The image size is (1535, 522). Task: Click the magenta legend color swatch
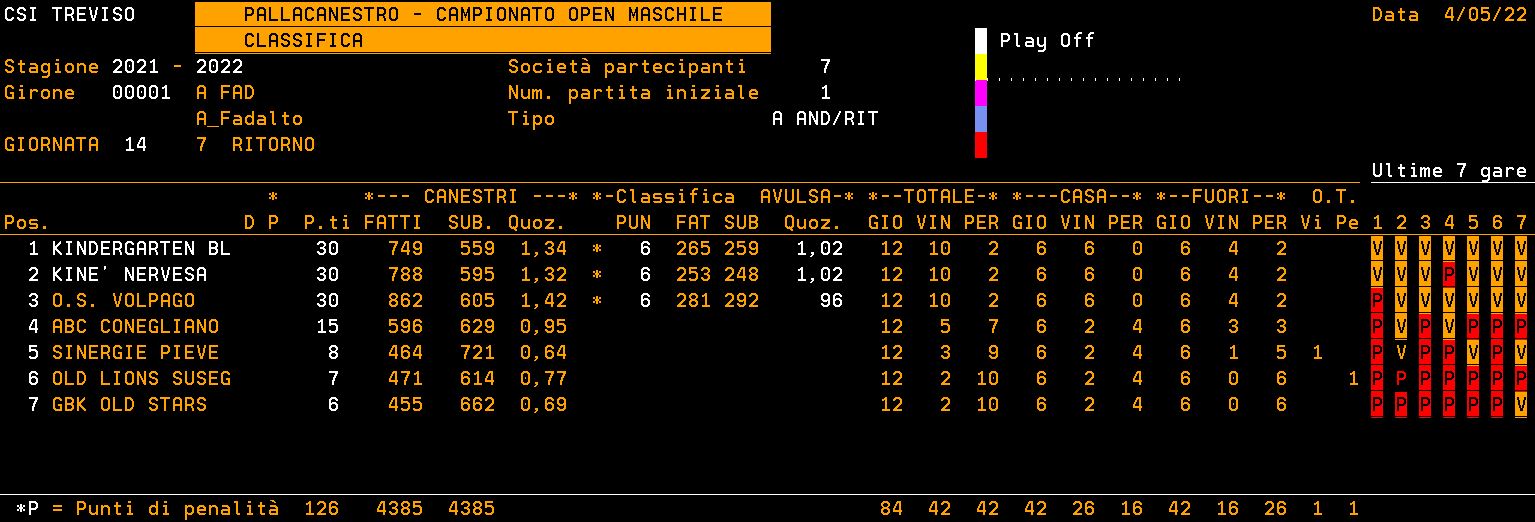click(x=981, y=93)
